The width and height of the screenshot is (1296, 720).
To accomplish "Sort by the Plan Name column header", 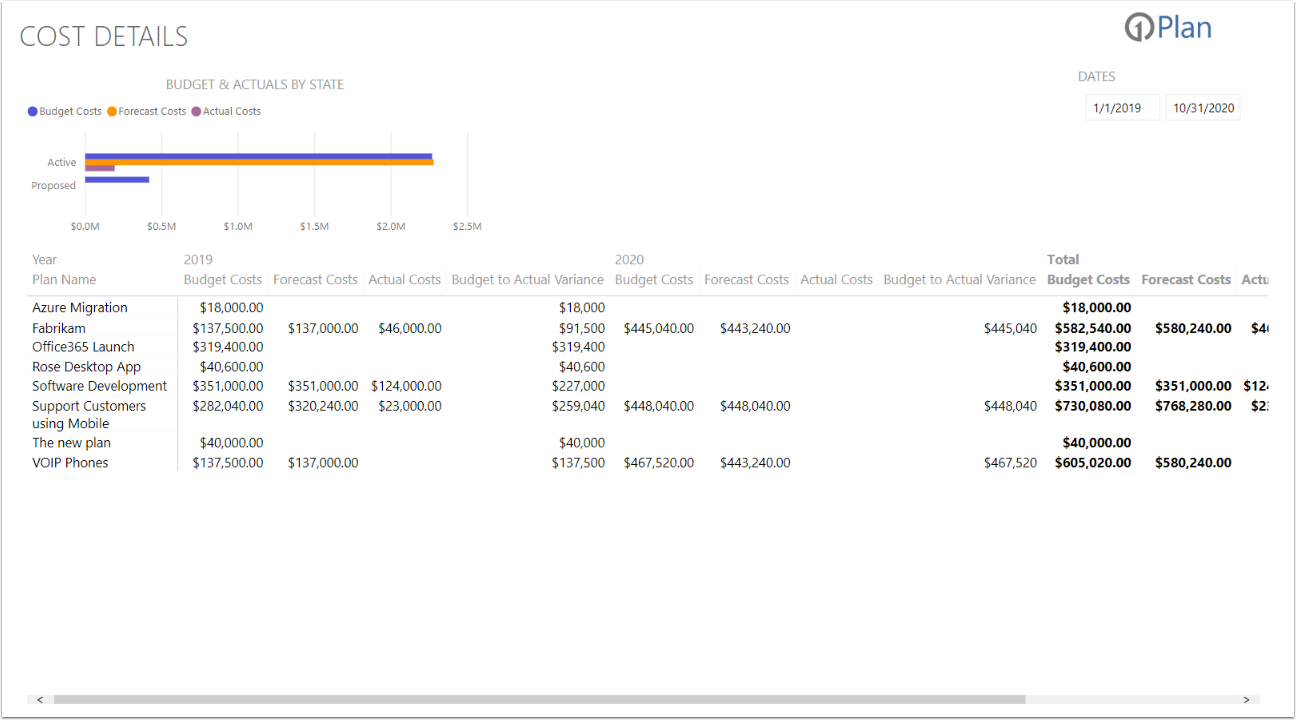I will click(64, 280).
